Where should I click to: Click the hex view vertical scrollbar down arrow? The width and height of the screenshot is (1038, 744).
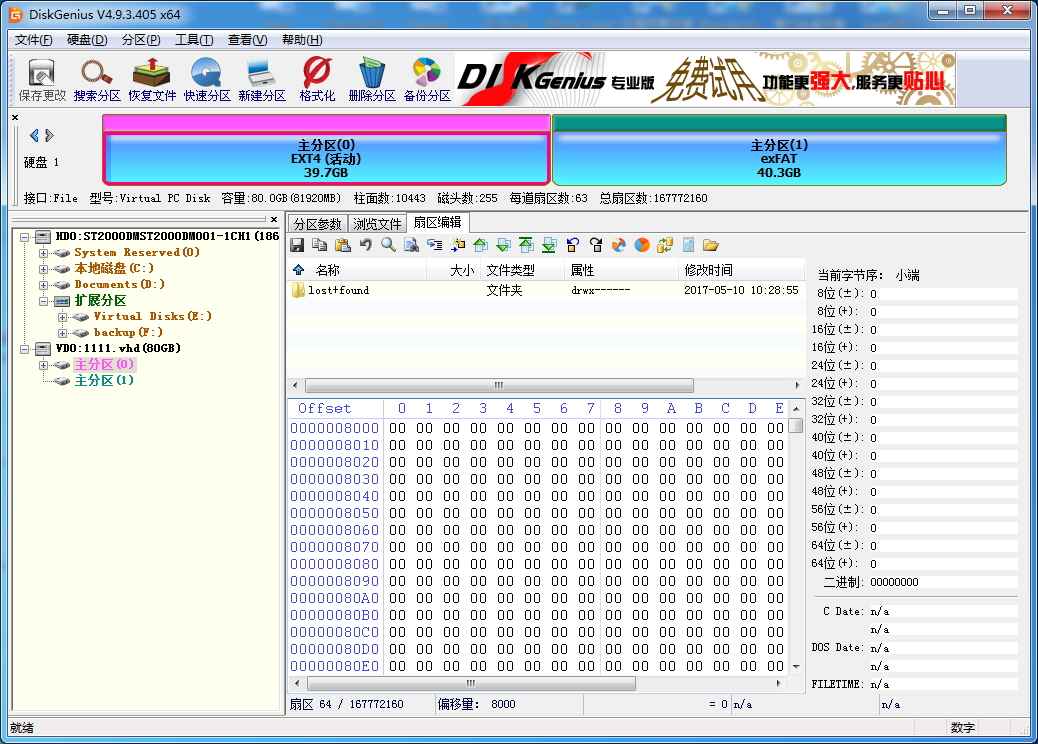pyautogui.click(x=796, y=667)
